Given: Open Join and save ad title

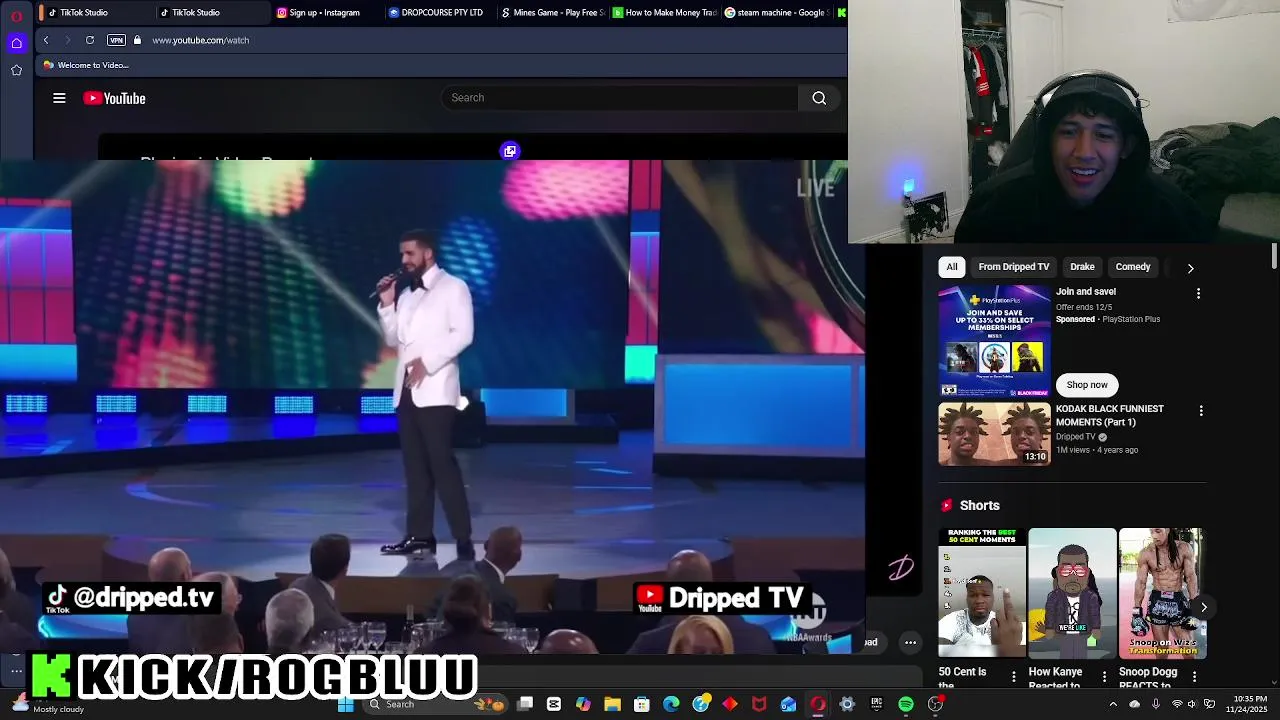Looking at the screenshot, I should click(1086, 292).
